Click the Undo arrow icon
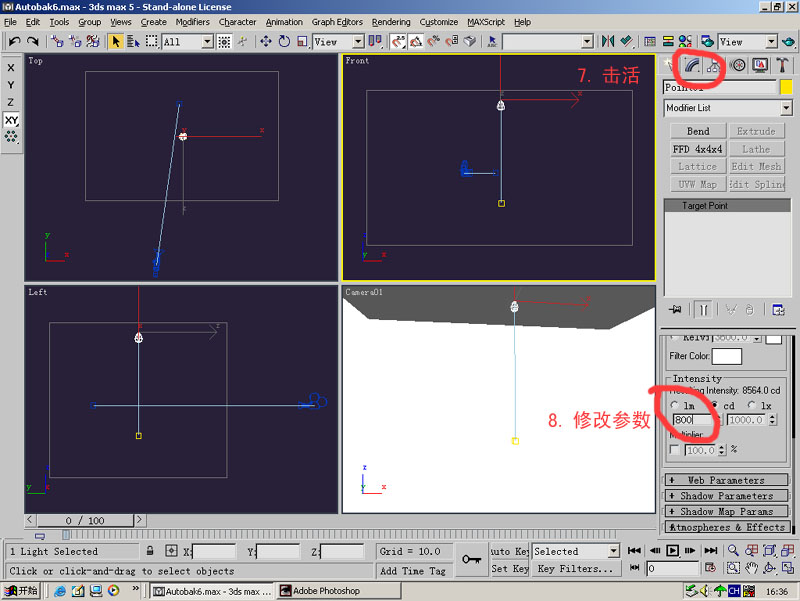This screenshot has width=800, height=601. pos(14,41)
